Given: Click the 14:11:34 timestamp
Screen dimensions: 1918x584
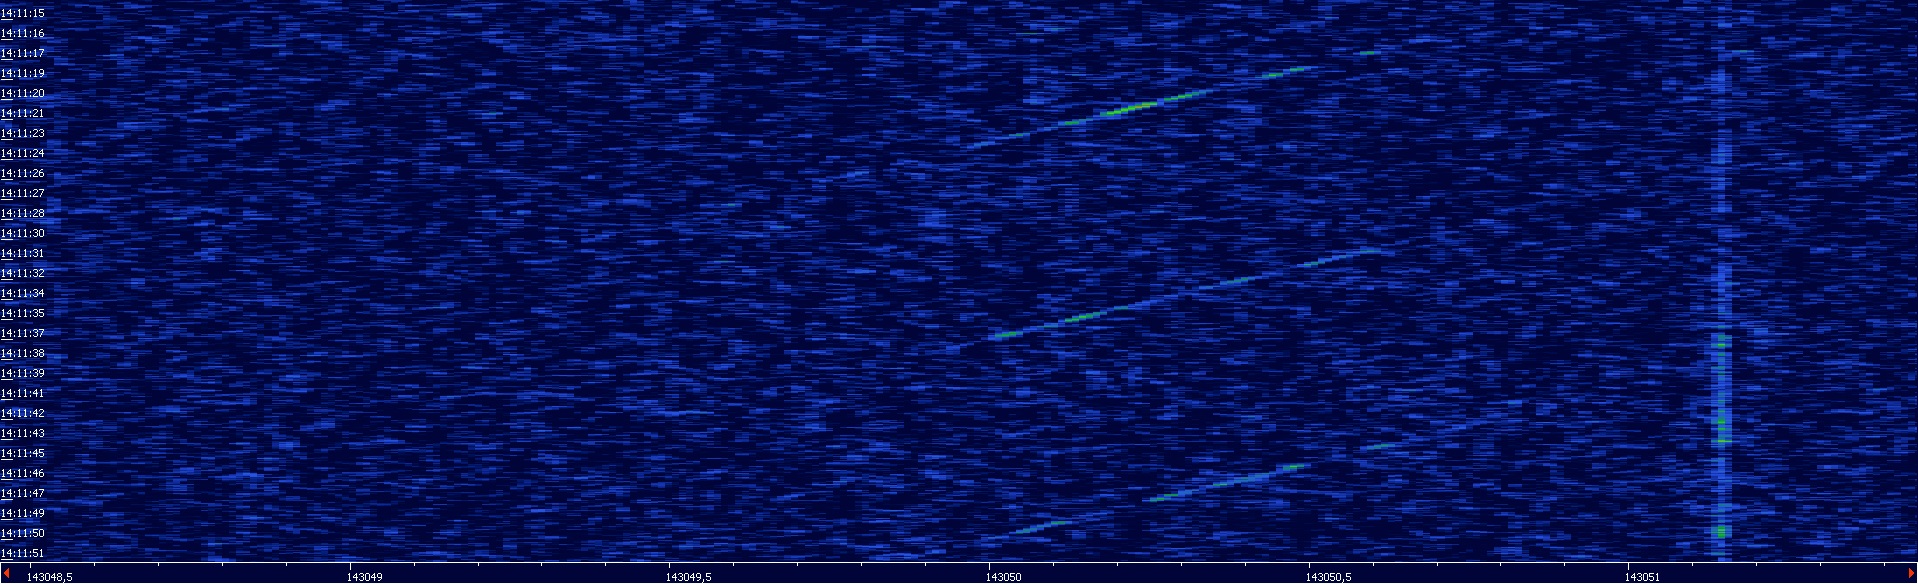Looking at the screenshot, I should click(23, 293).
